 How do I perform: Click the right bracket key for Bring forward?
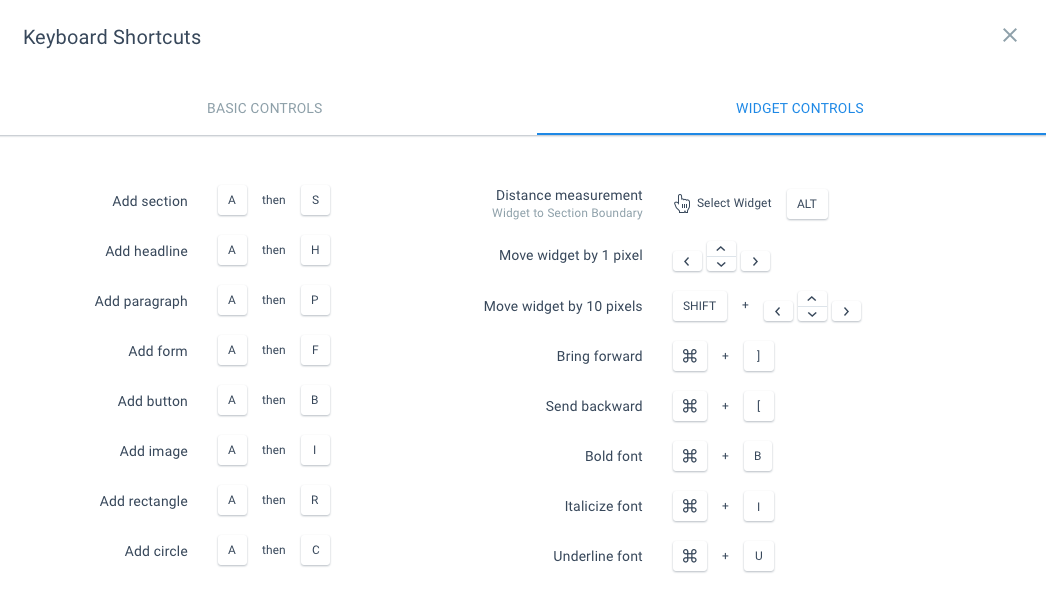click(x=758, y=356)
